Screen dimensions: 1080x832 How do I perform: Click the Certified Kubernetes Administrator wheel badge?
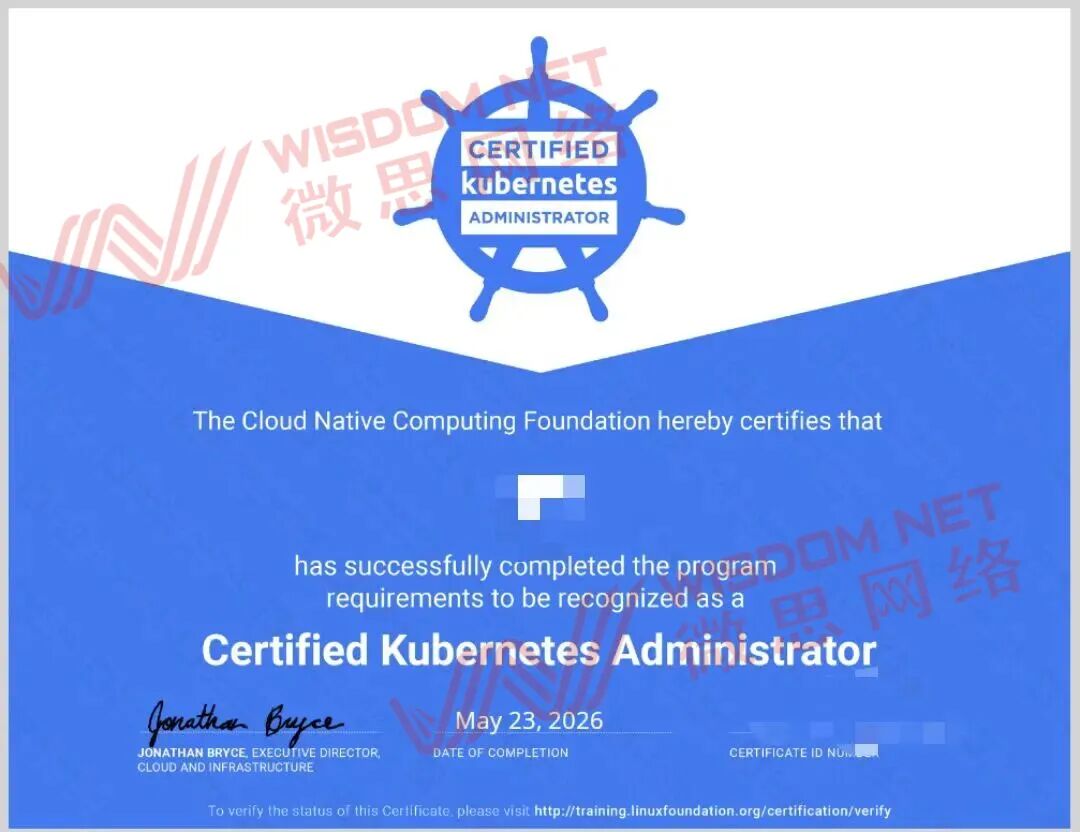click(x=539, y=180)
